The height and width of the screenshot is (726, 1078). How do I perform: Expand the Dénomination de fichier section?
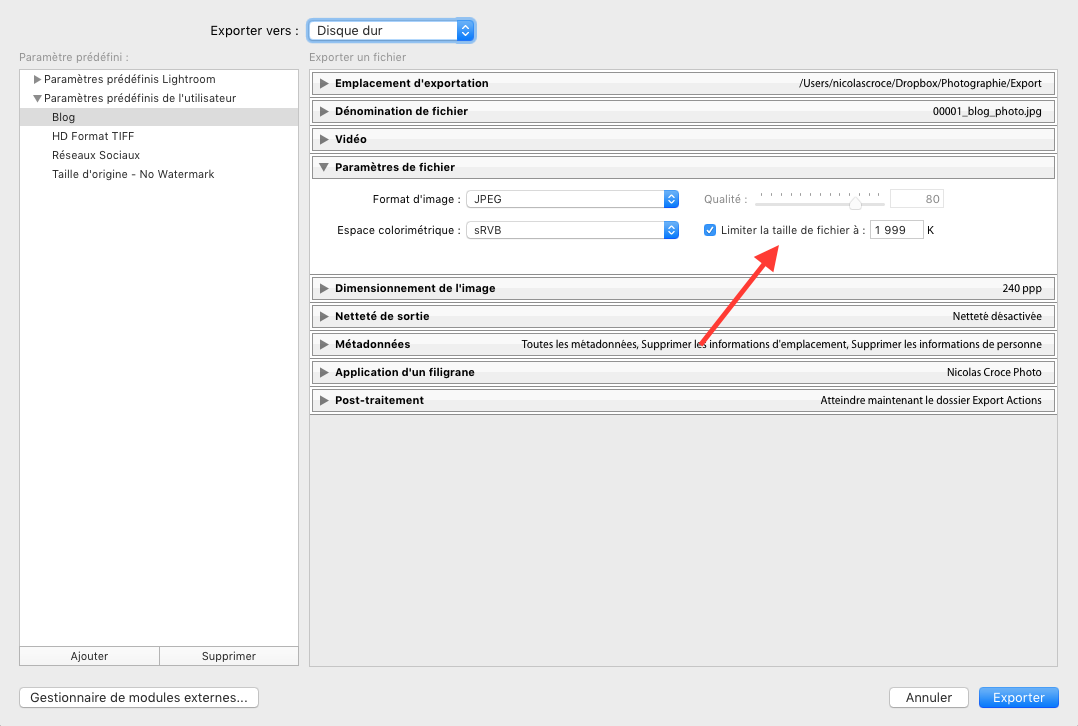pos(324,112)
